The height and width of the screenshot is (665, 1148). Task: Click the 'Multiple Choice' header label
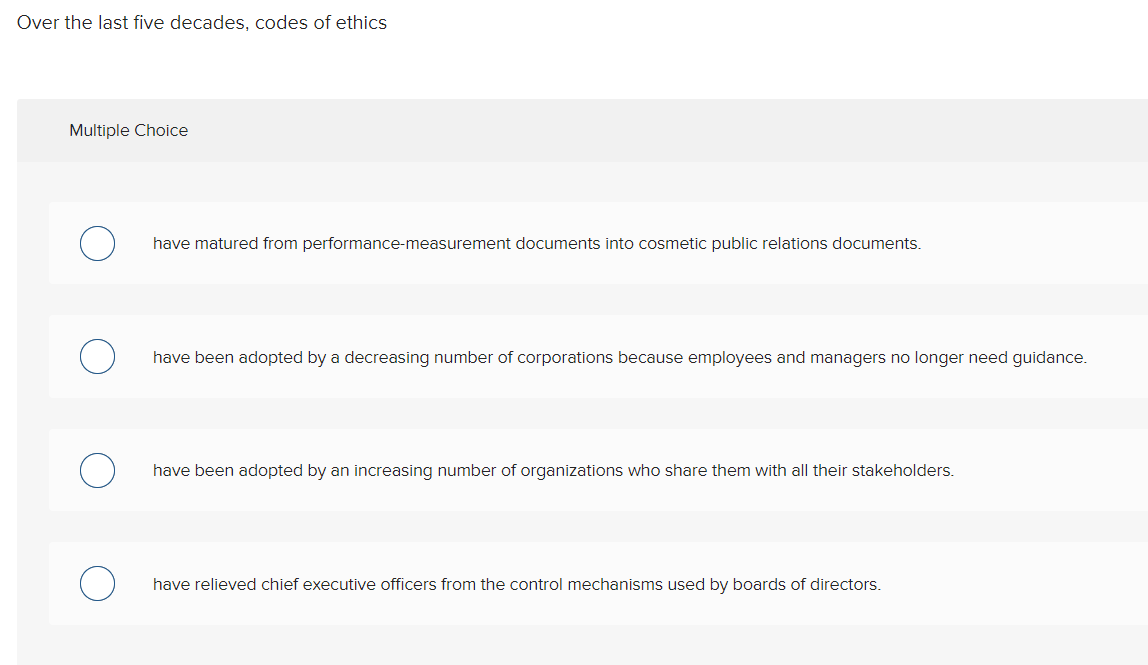coord(128,130)
